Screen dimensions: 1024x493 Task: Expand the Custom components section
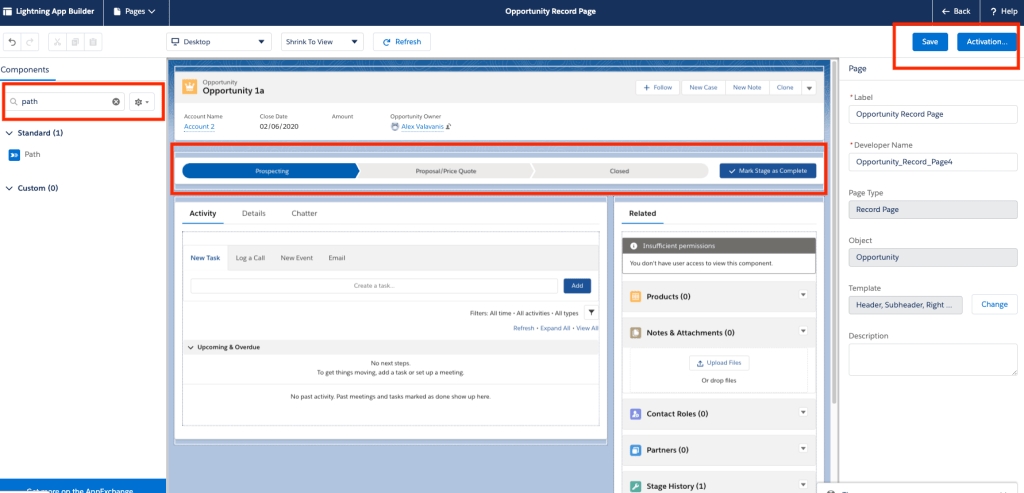[10, 188]
